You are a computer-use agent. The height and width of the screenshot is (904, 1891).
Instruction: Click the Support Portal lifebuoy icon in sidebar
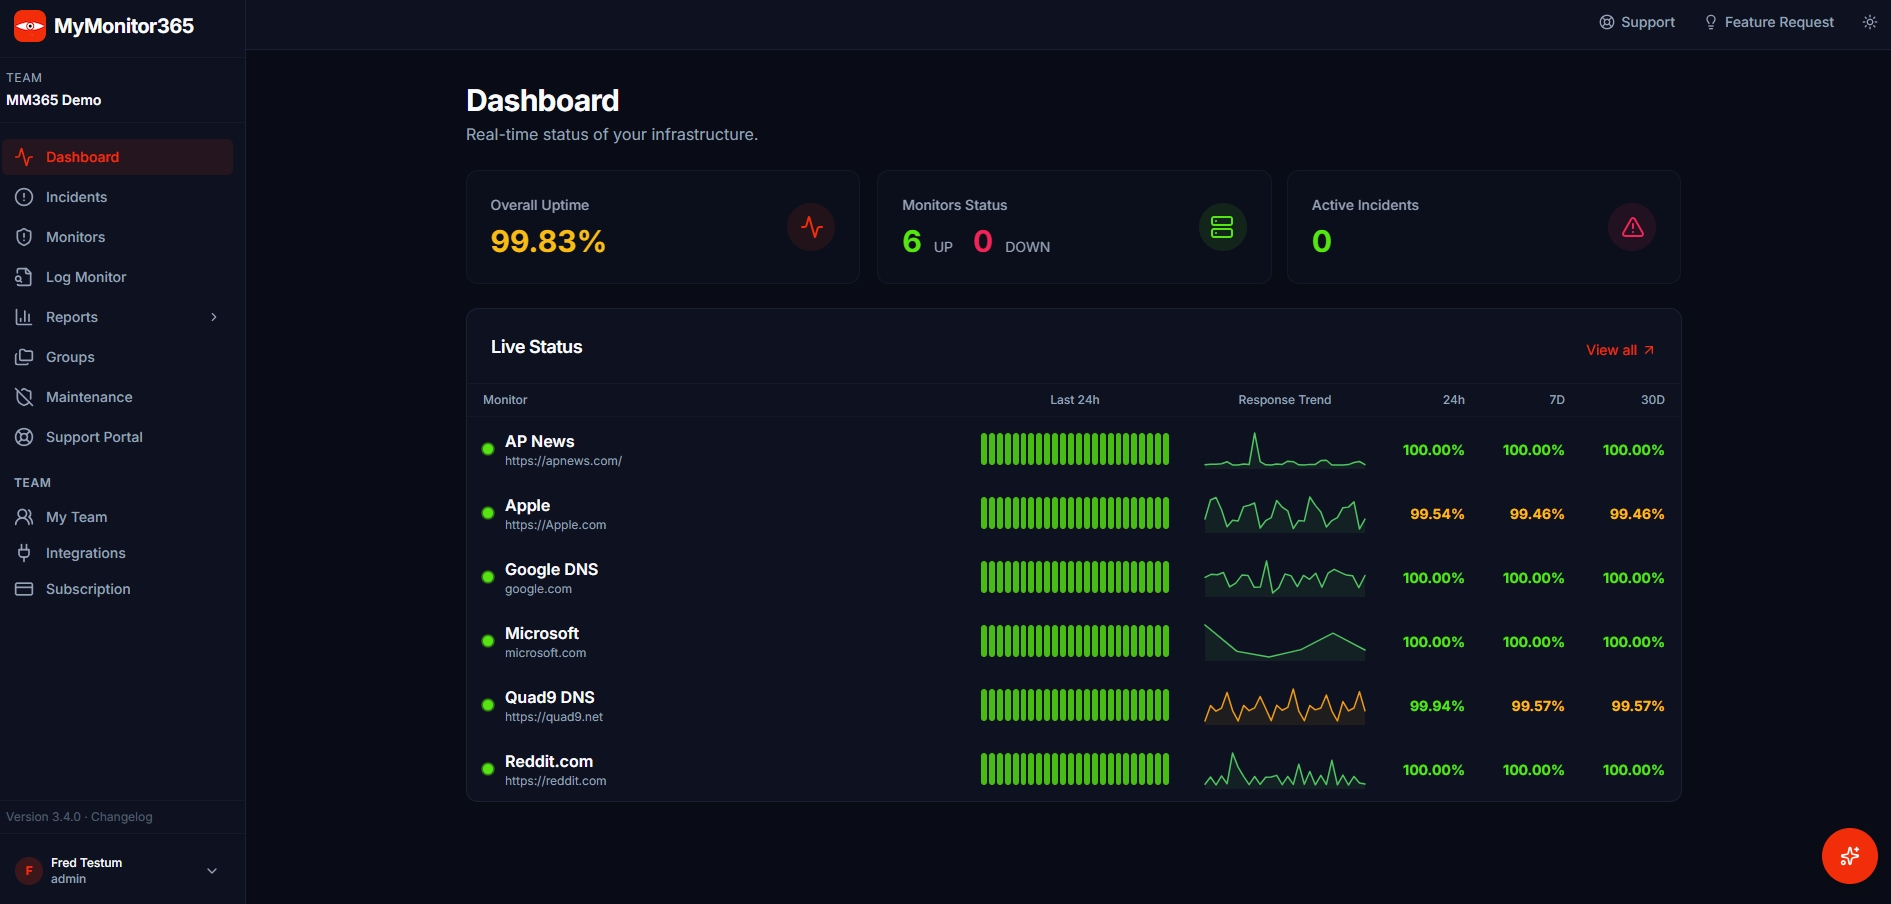[24, 437]
